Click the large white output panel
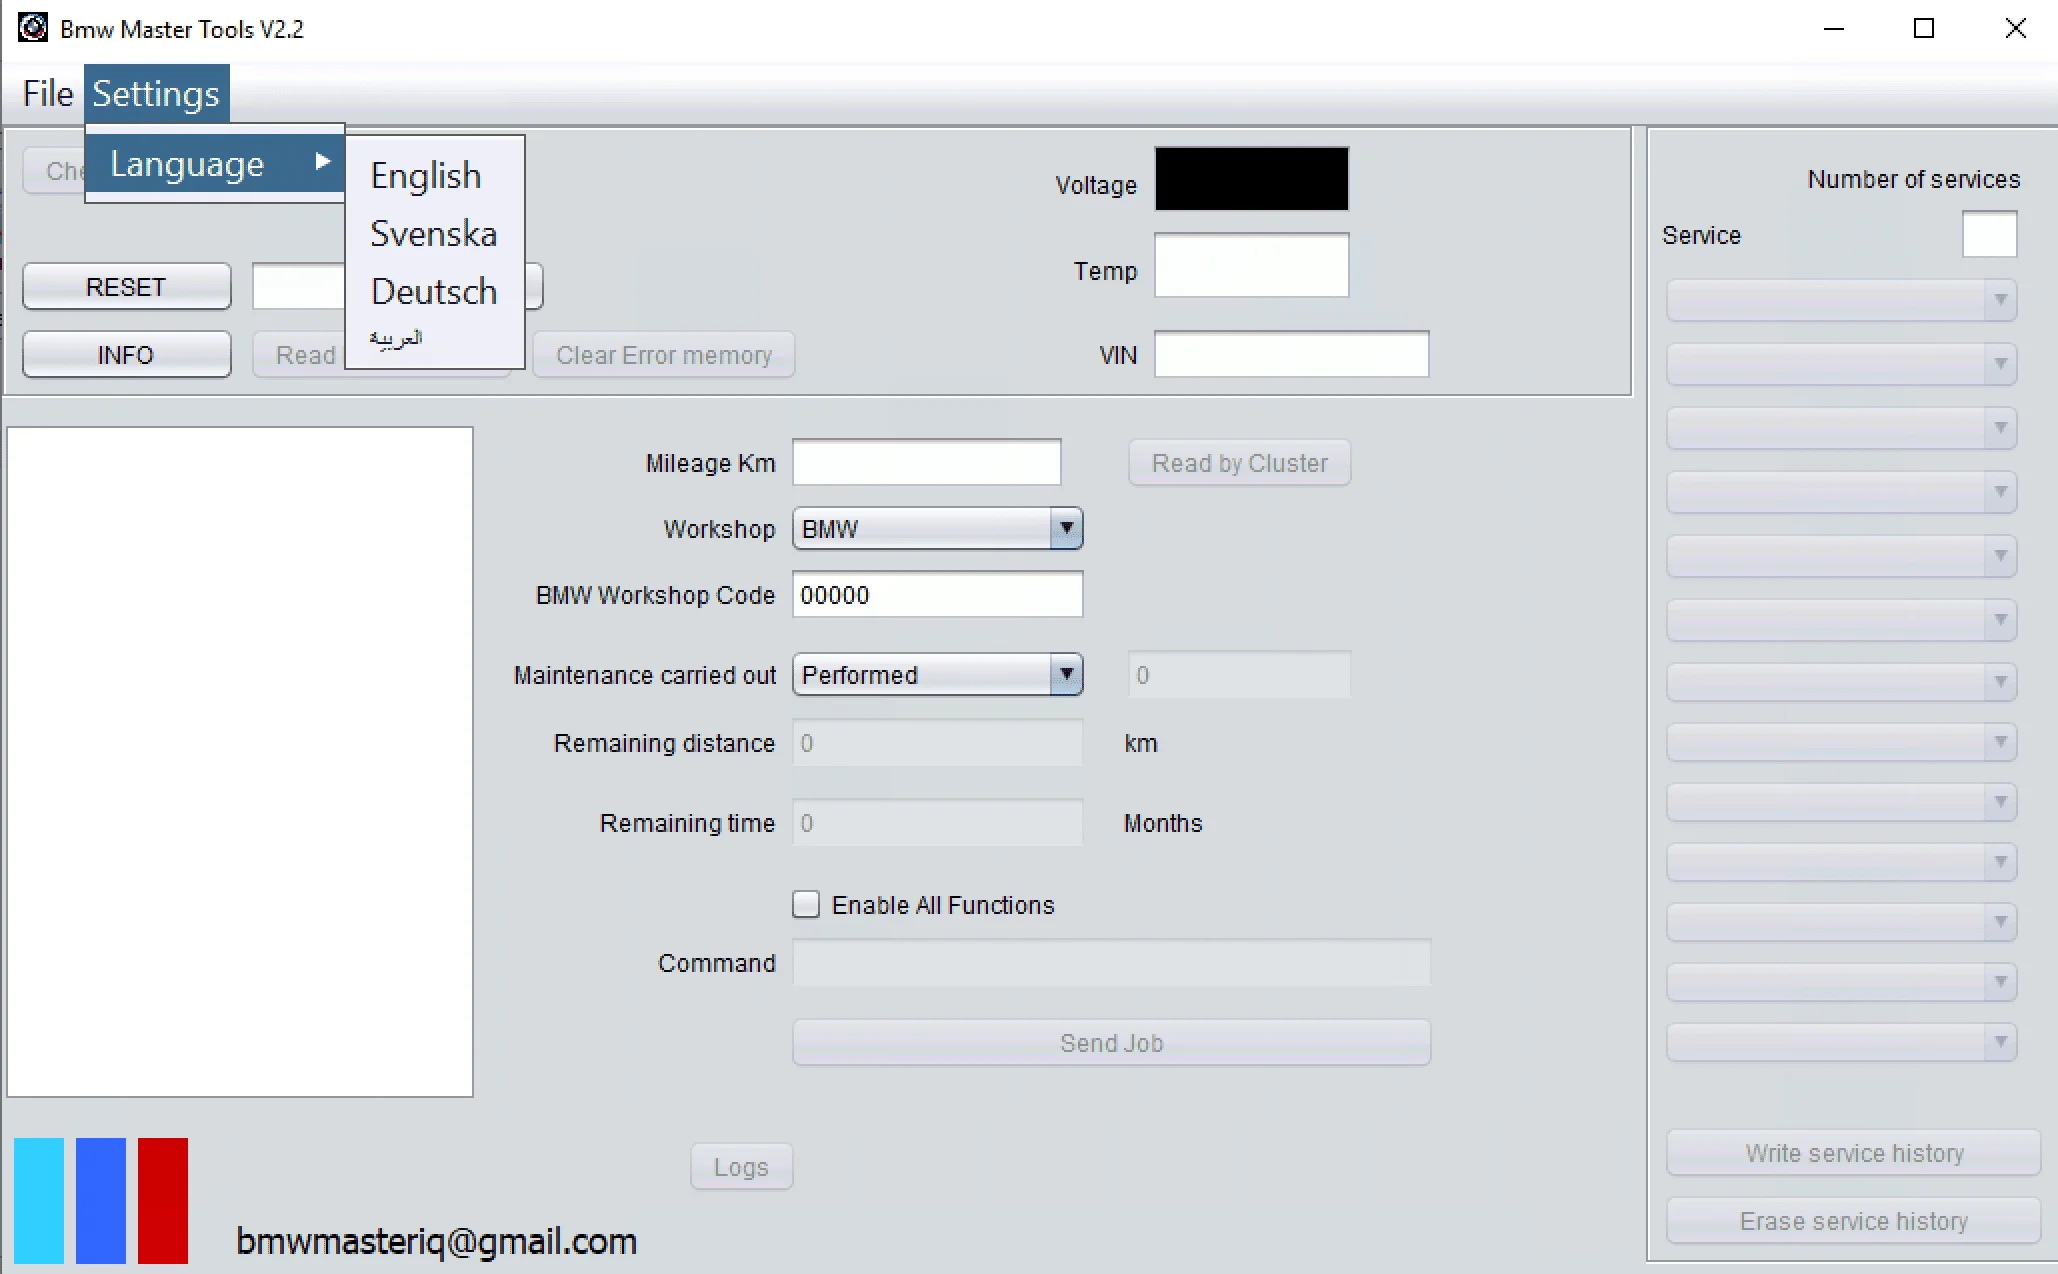 (x=240, y=762)
